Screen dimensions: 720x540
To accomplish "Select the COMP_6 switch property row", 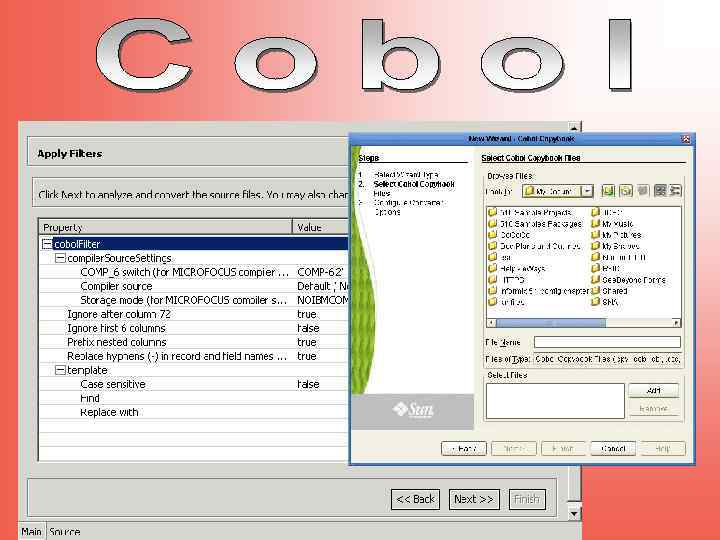I will (194, 272).
